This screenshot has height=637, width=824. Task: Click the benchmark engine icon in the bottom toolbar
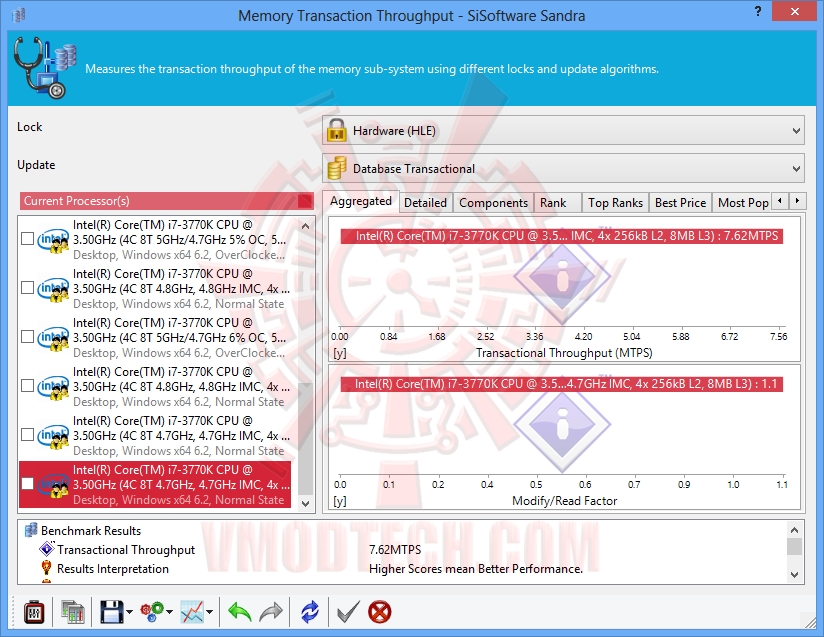[34, 612]
